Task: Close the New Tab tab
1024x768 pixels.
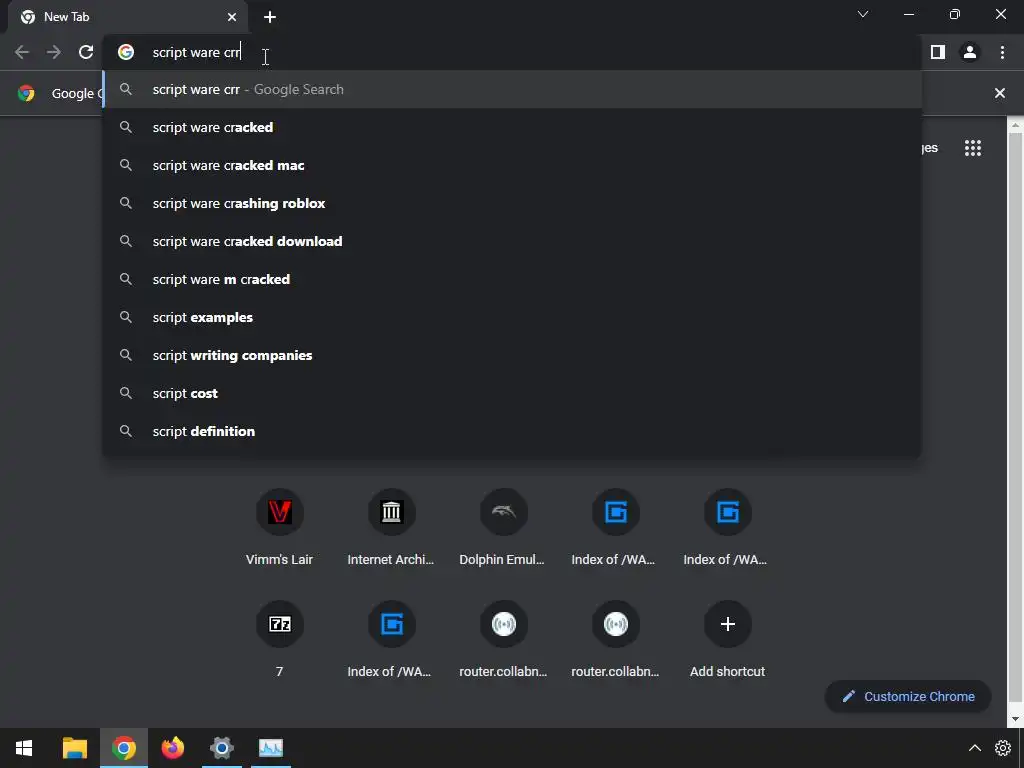Action: point(232,17)
